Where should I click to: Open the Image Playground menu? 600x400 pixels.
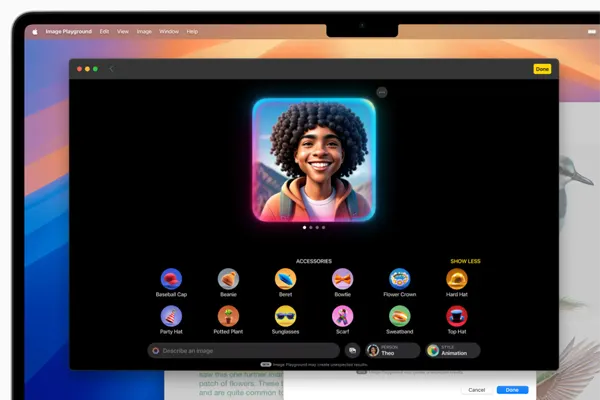click(68, 31)
